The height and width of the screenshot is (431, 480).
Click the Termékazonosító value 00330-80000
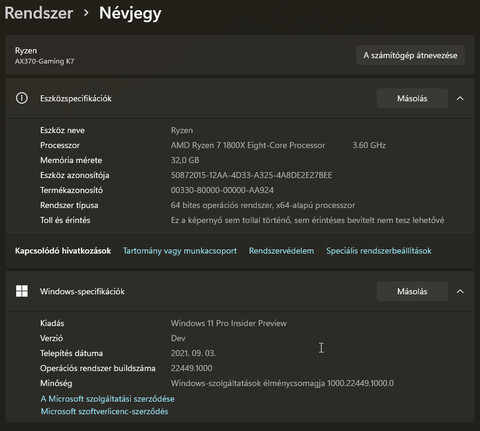tap(222, 190)
